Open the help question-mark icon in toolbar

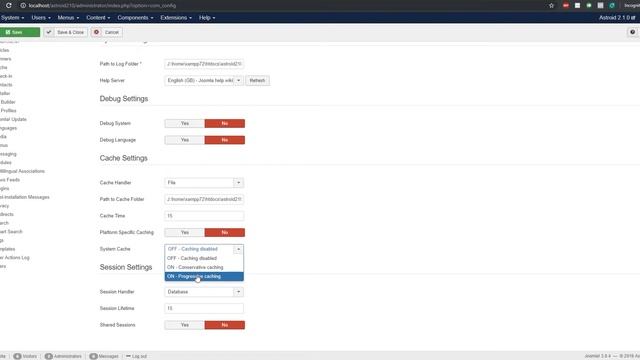pyautogui.click(x=632, y=32)
